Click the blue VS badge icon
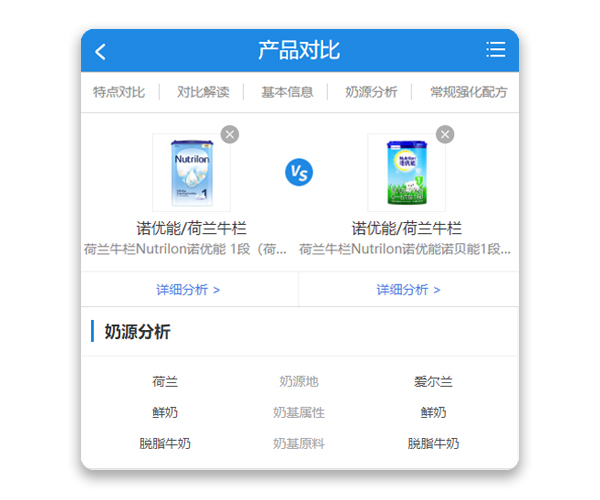The width and height of the screenshot is (600, 500). pyautogui.click(x=299, y=172)
